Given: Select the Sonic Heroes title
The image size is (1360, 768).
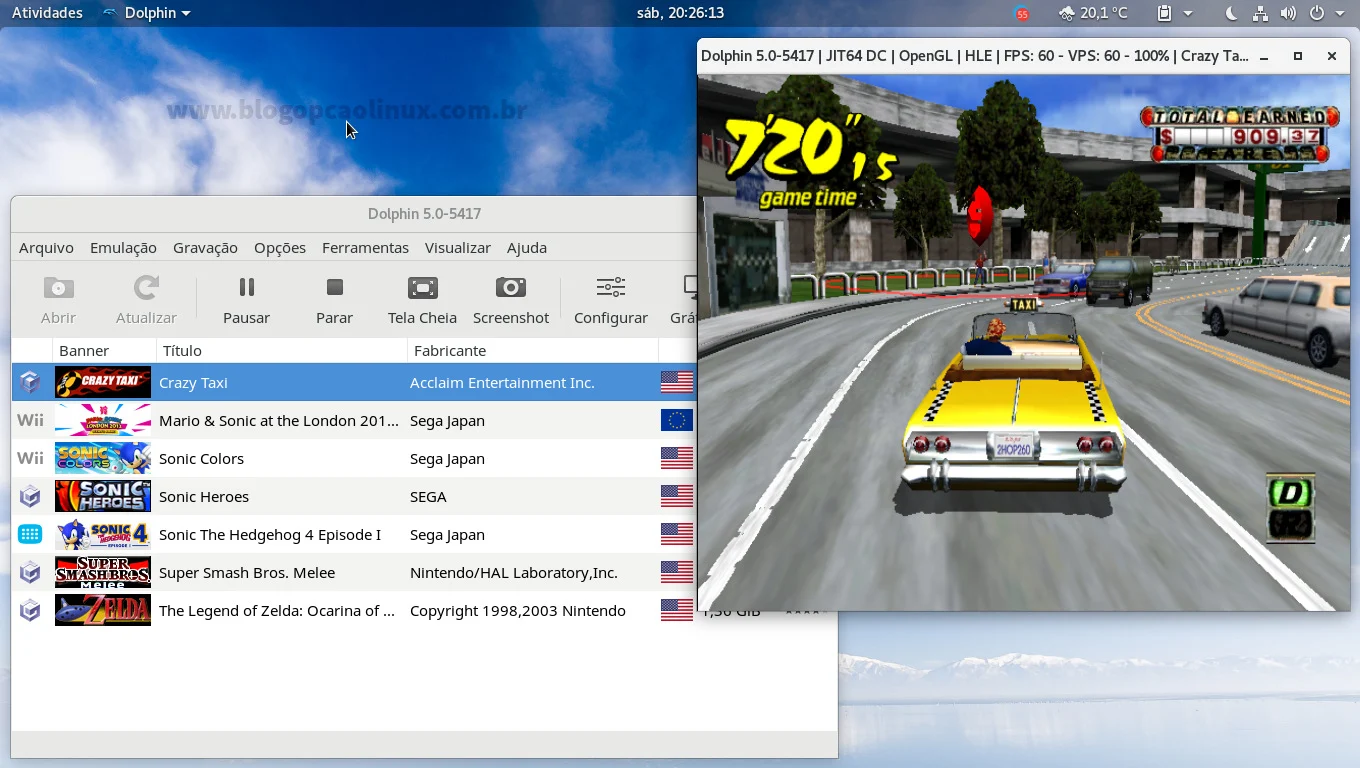Looking at the screenshot, I should pyautogui.click(x=204, y=497).
